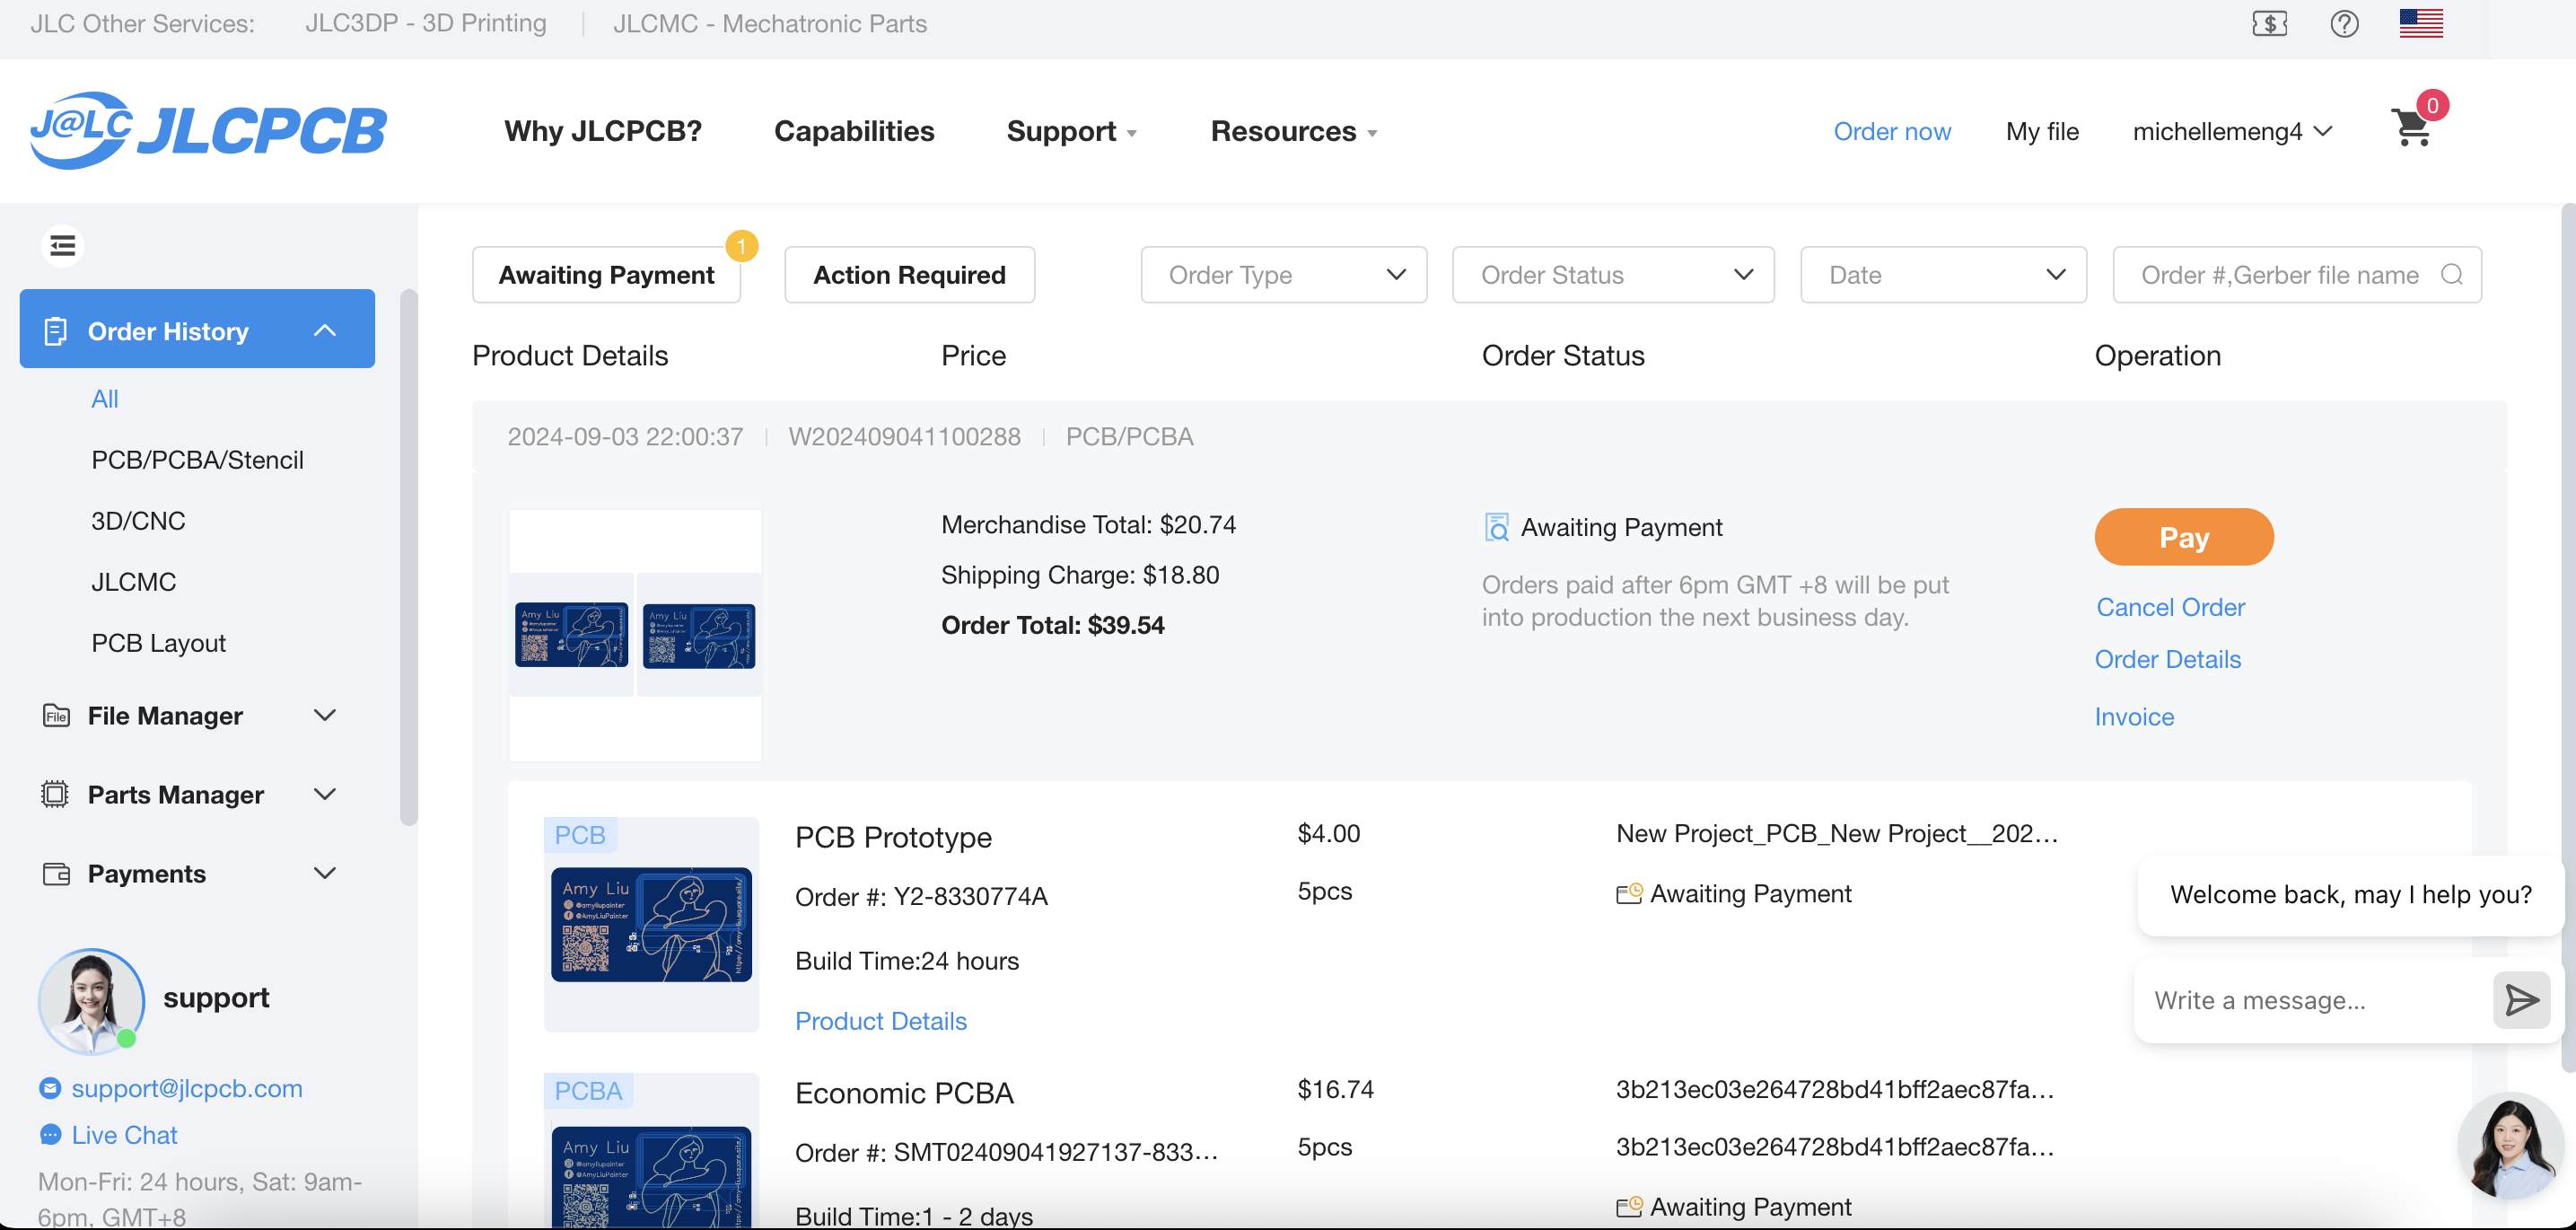Open the Order Status dropdown
The width and height of the screenshot is (2576, 1230).
click(1612, 275)
